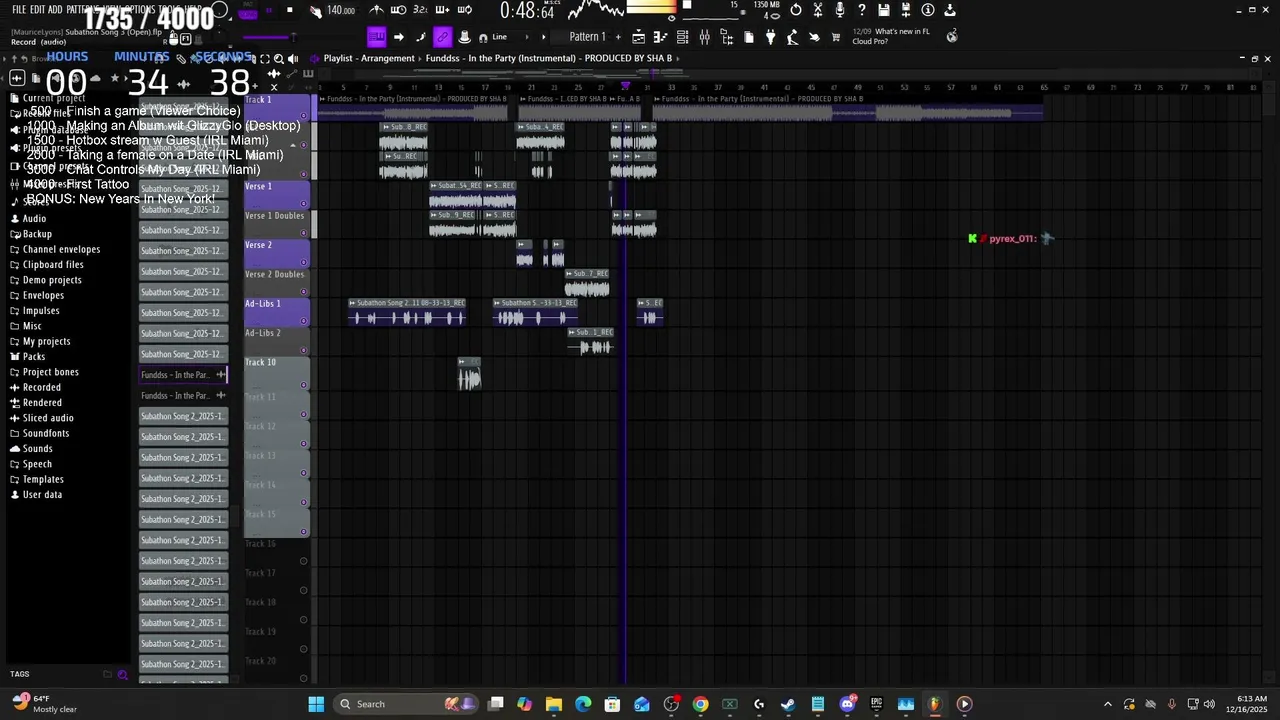Click the playlist timeline playhead marker
The width and height of the screenshot is (1280, 720).
[626, 86]
